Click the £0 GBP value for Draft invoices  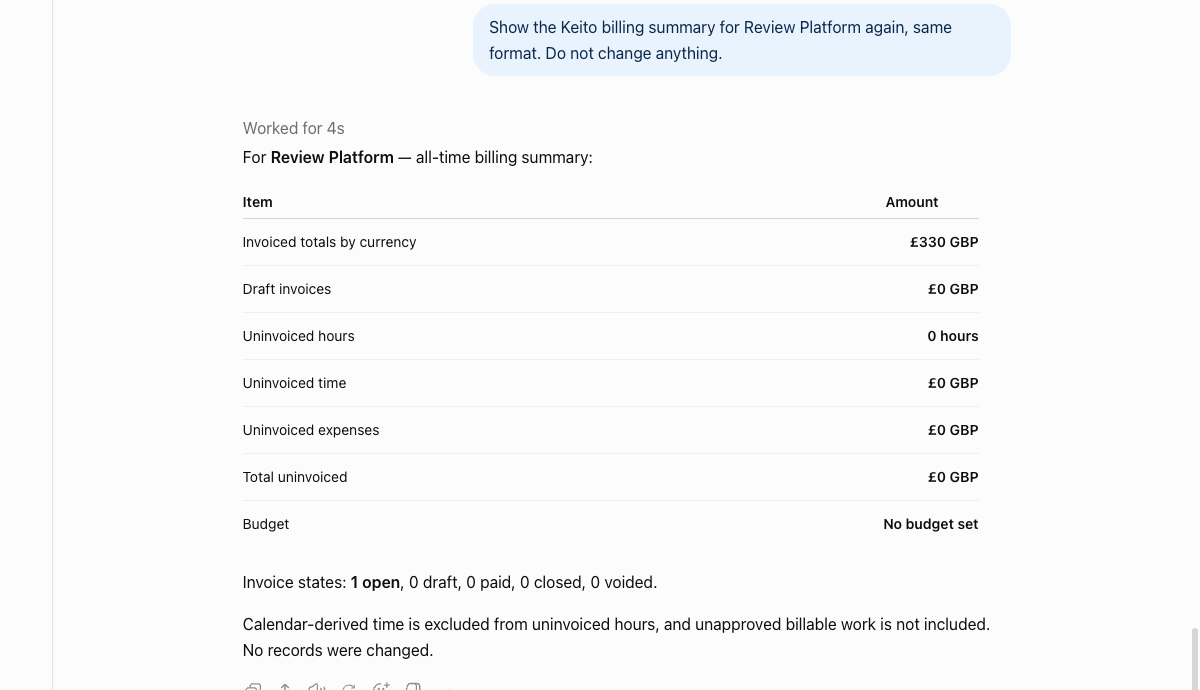(x=953, y=289)
